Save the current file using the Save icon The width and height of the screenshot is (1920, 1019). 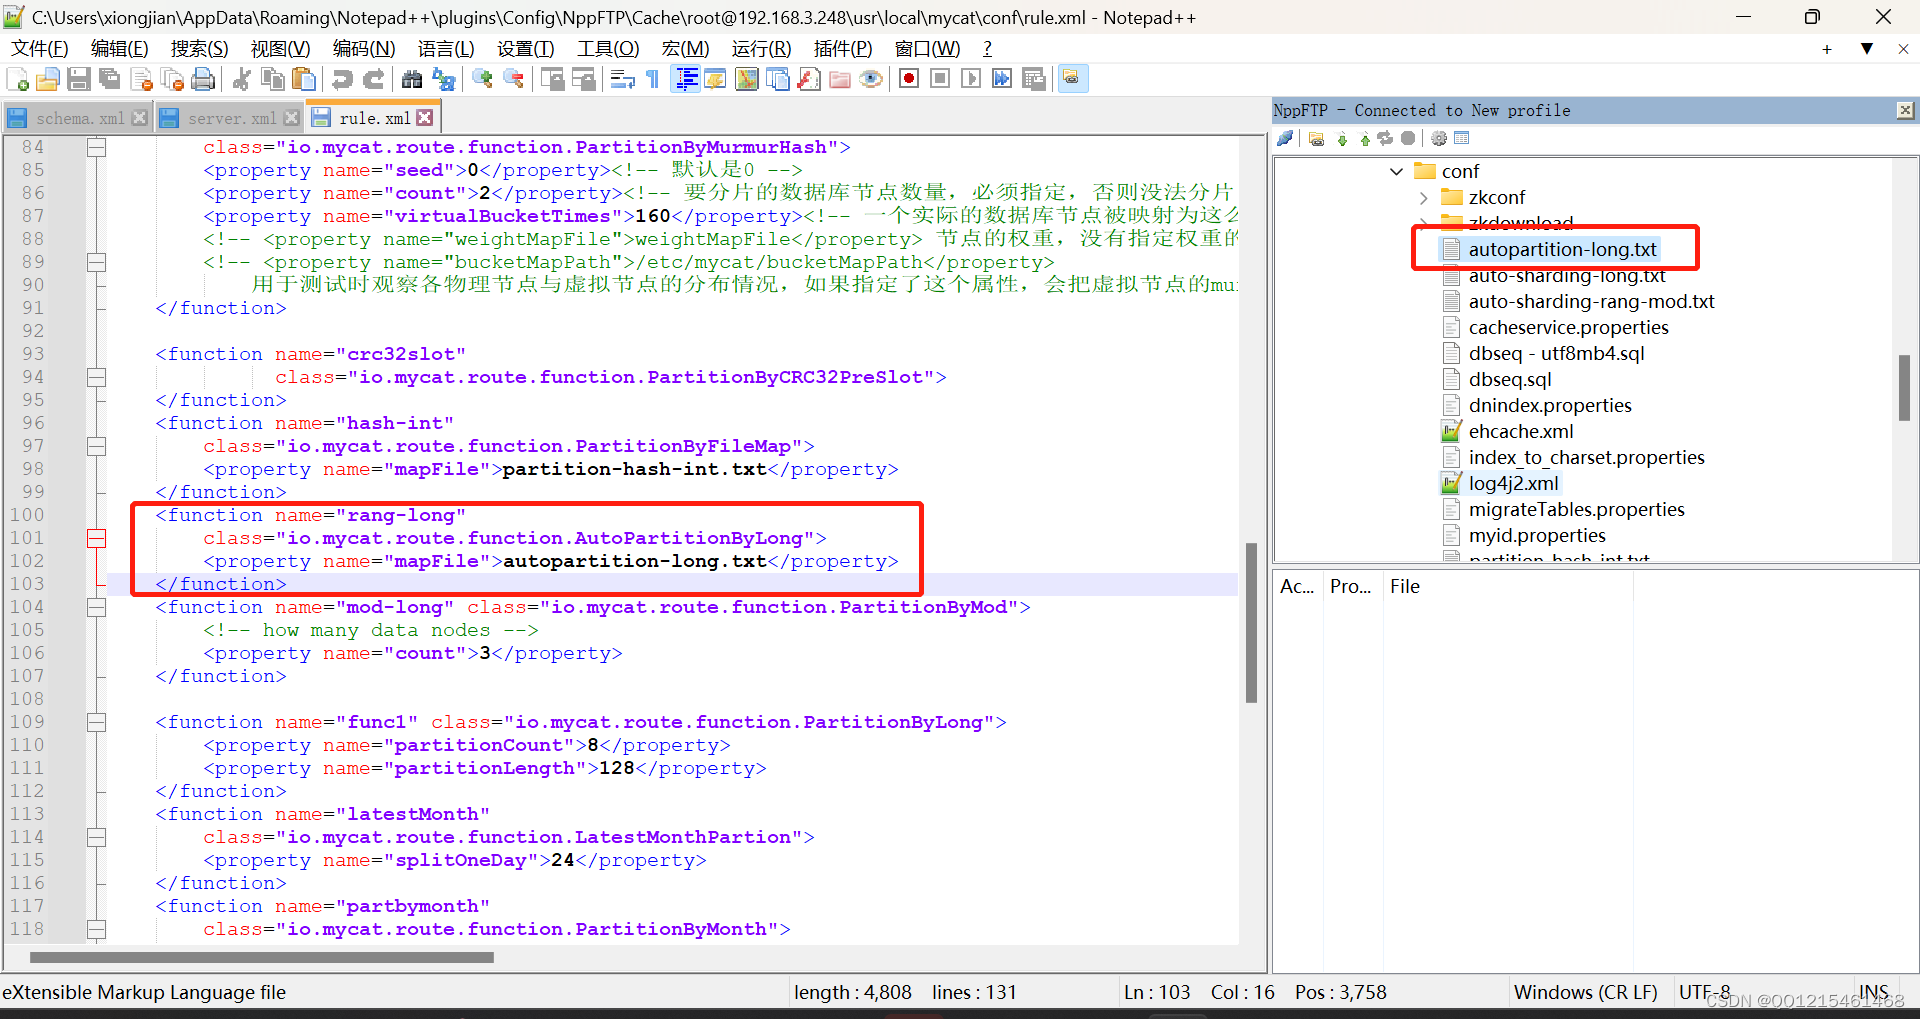79,80
